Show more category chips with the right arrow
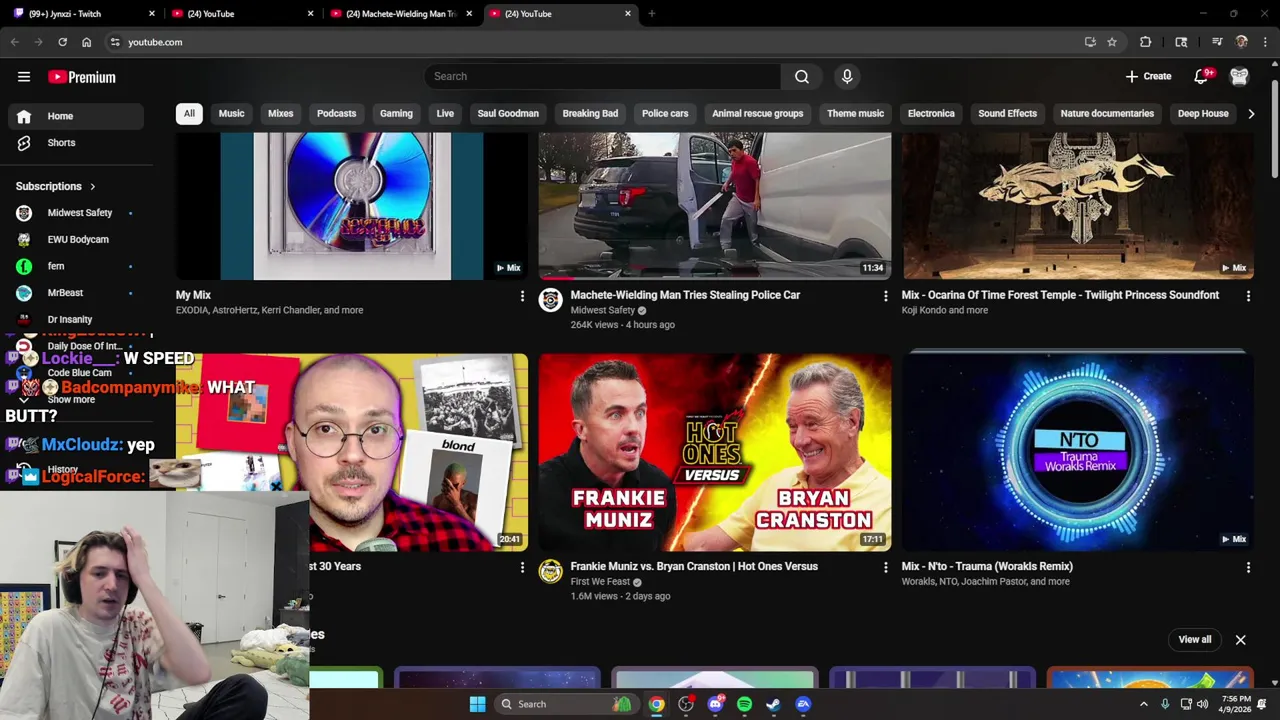 coord(1251,114)
